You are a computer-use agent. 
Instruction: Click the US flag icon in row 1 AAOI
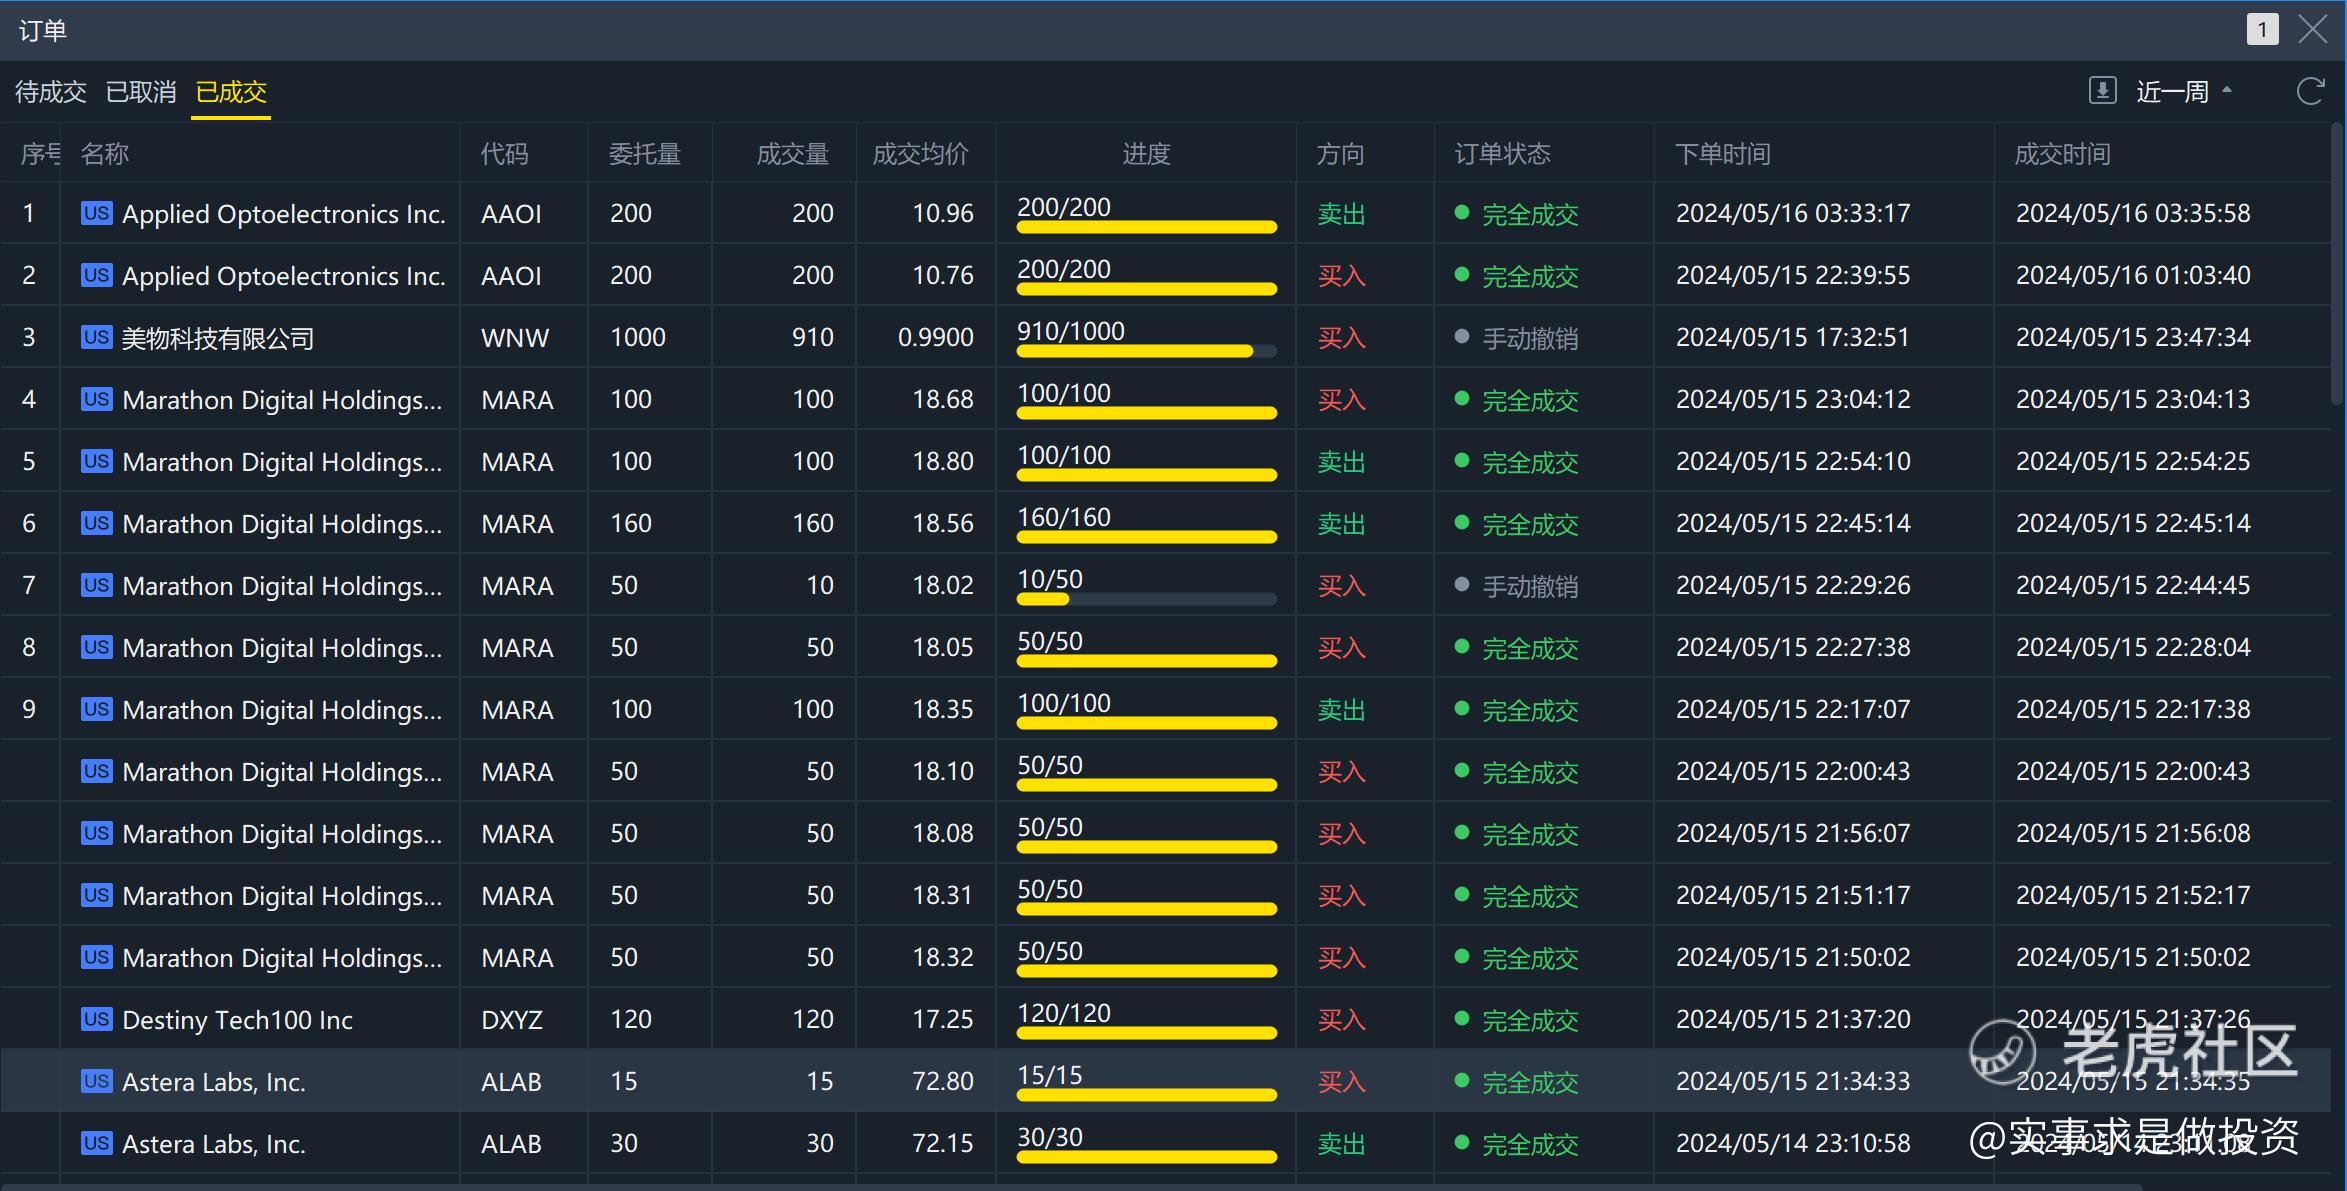97,212
